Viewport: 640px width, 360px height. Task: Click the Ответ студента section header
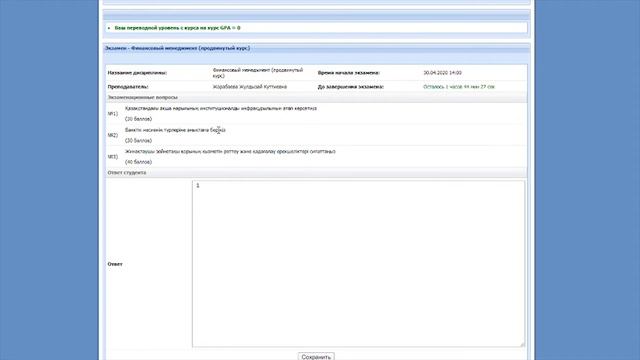316,173
